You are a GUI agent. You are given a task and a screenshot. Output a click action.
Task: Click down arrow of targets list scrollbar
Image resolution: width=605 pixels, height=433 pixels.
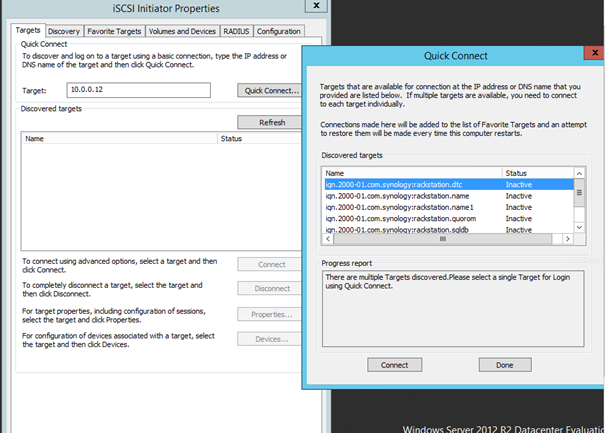tap(579, 228)
